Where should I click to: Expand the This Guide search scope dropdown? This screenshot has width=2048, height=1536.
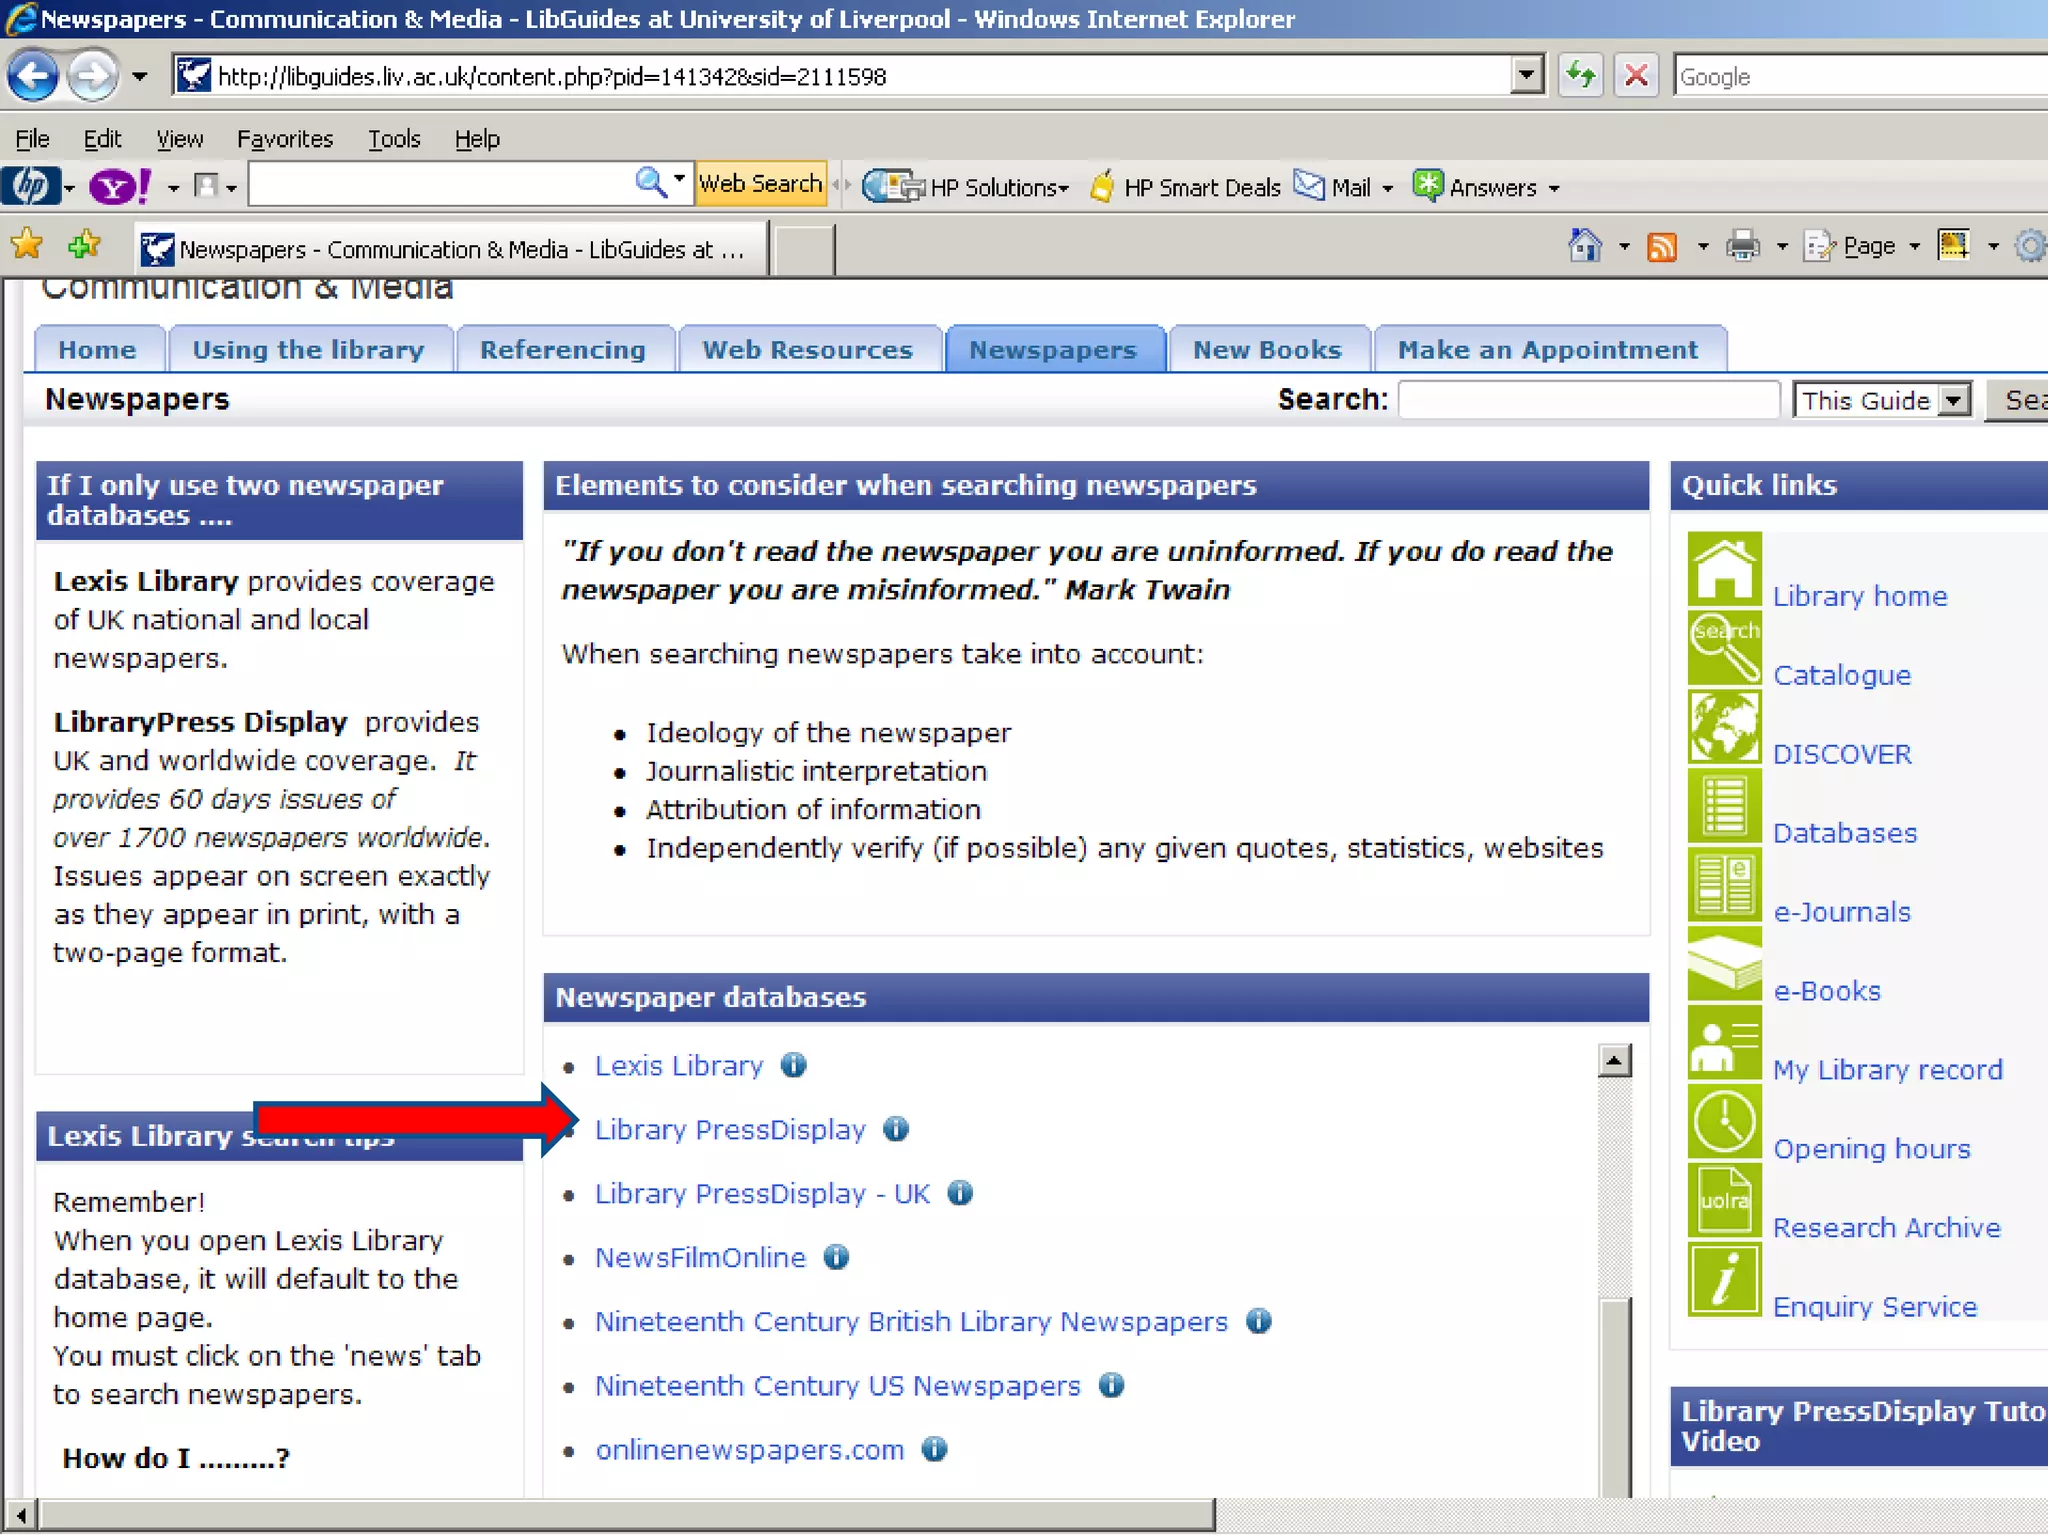click(1952, 401)
